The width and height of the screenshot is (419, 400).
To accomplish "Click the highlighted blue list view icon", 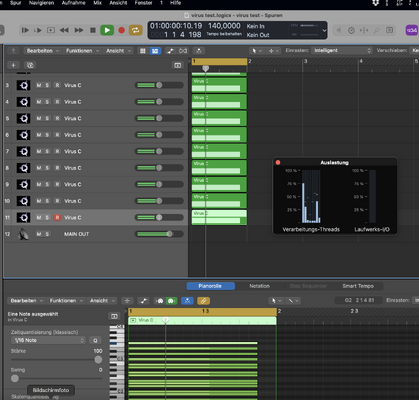I will point(155,51).
